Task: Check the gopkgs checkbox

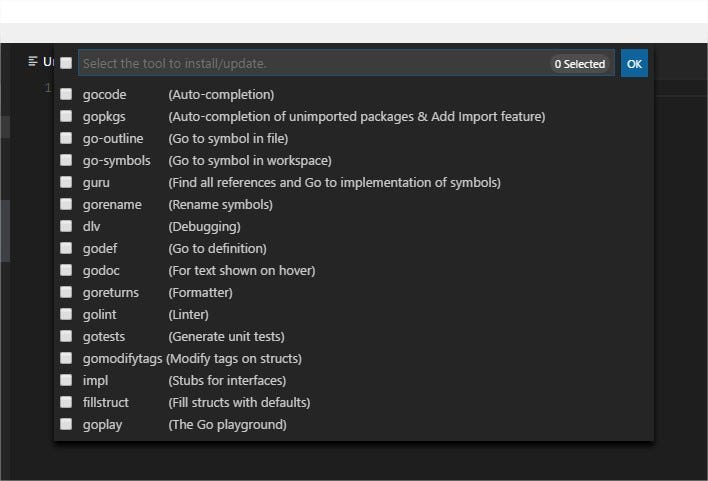Action: pos(66,116)
